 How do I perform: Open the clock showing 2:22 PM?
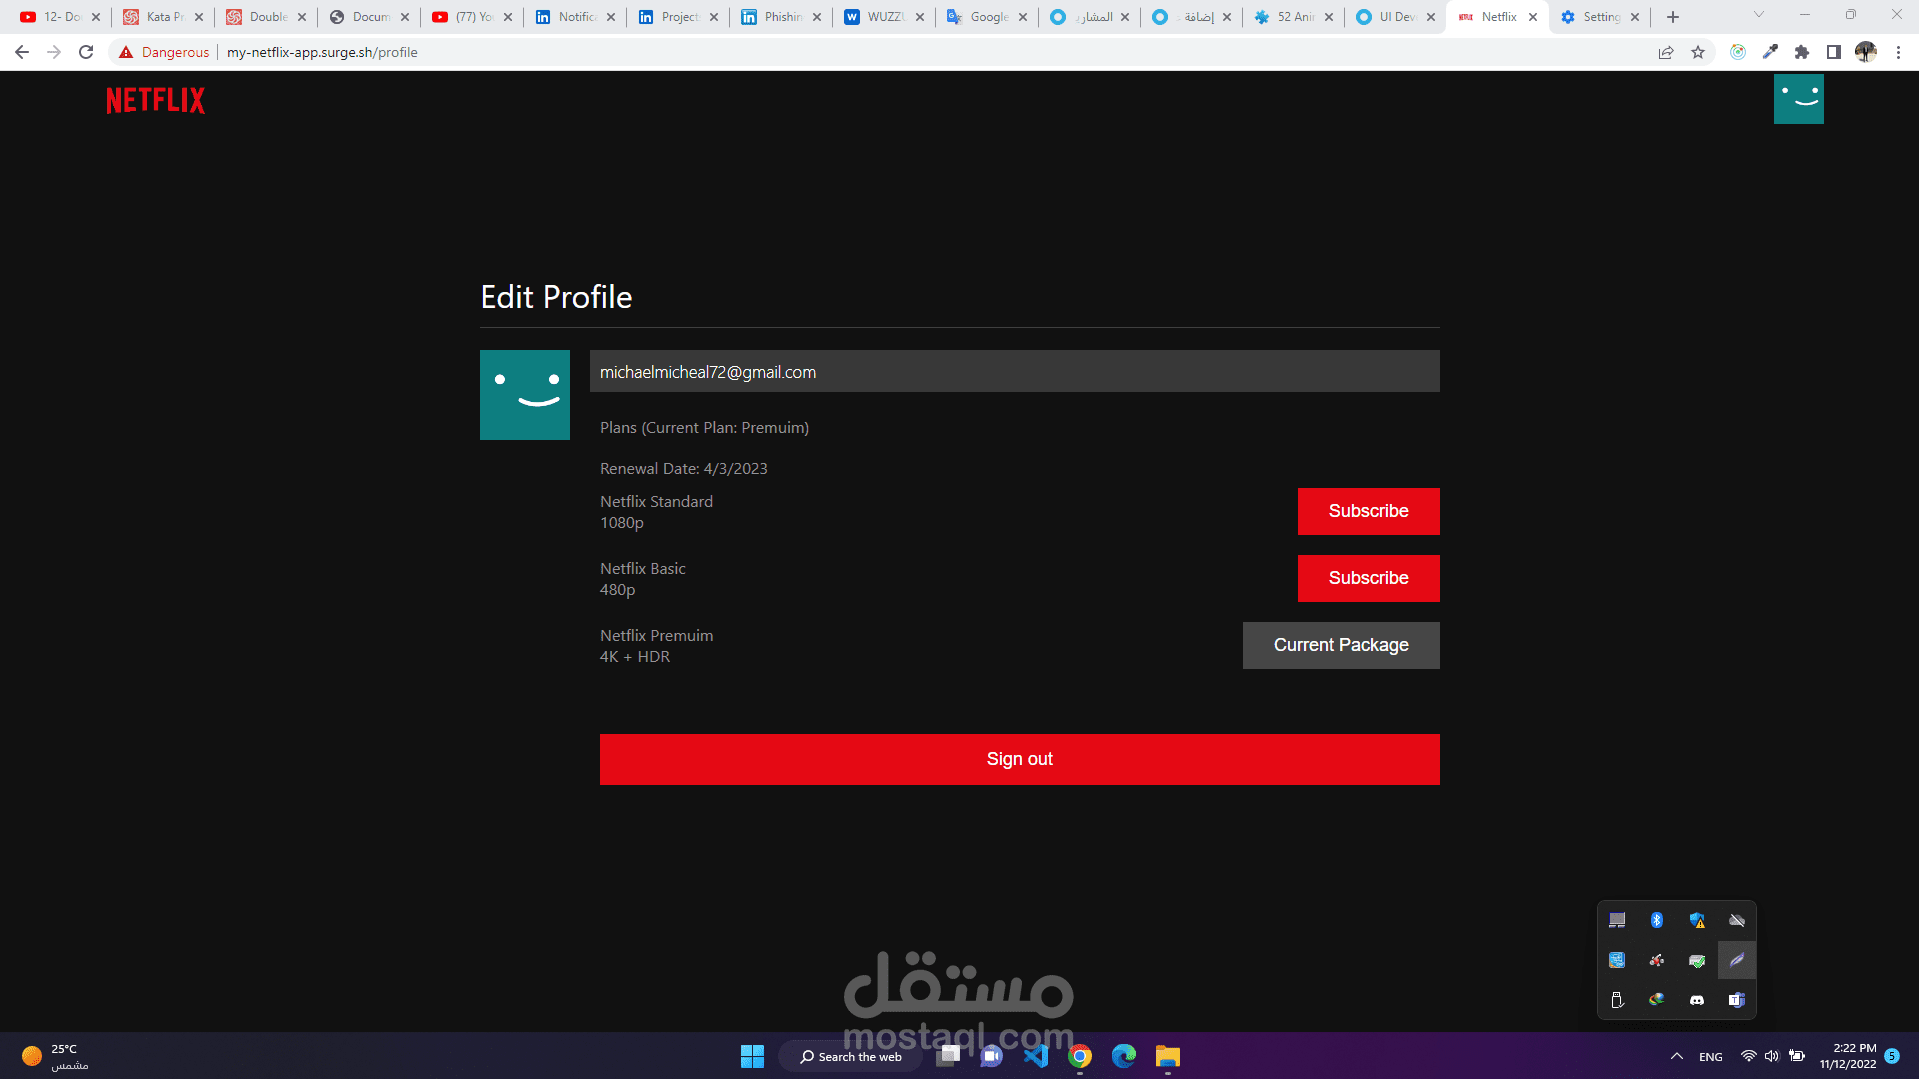point(1848,1056)
